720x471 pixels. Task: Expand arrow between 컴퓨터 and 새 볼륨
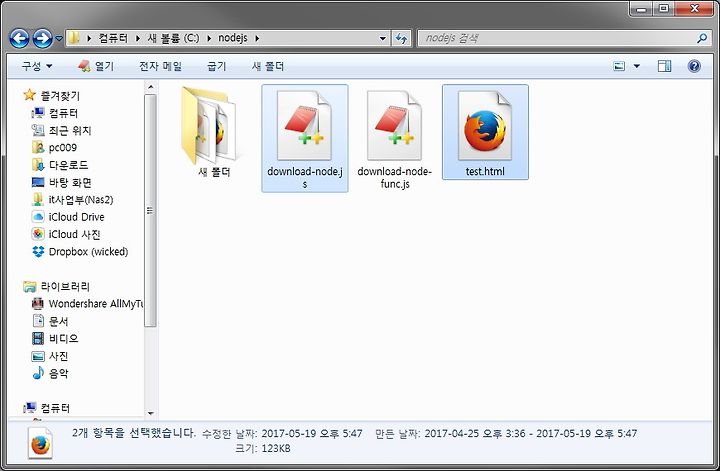[138, 38]
